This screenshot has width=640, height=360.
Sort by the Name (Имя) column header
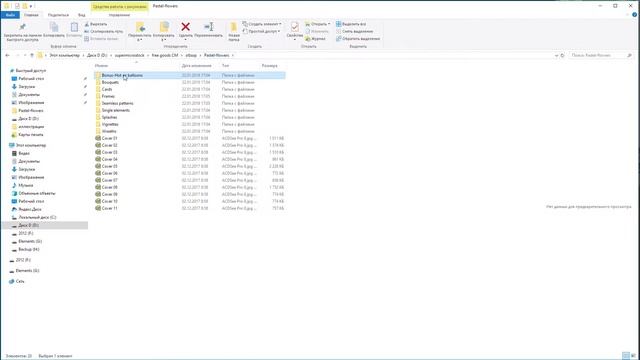click(101, 66)
